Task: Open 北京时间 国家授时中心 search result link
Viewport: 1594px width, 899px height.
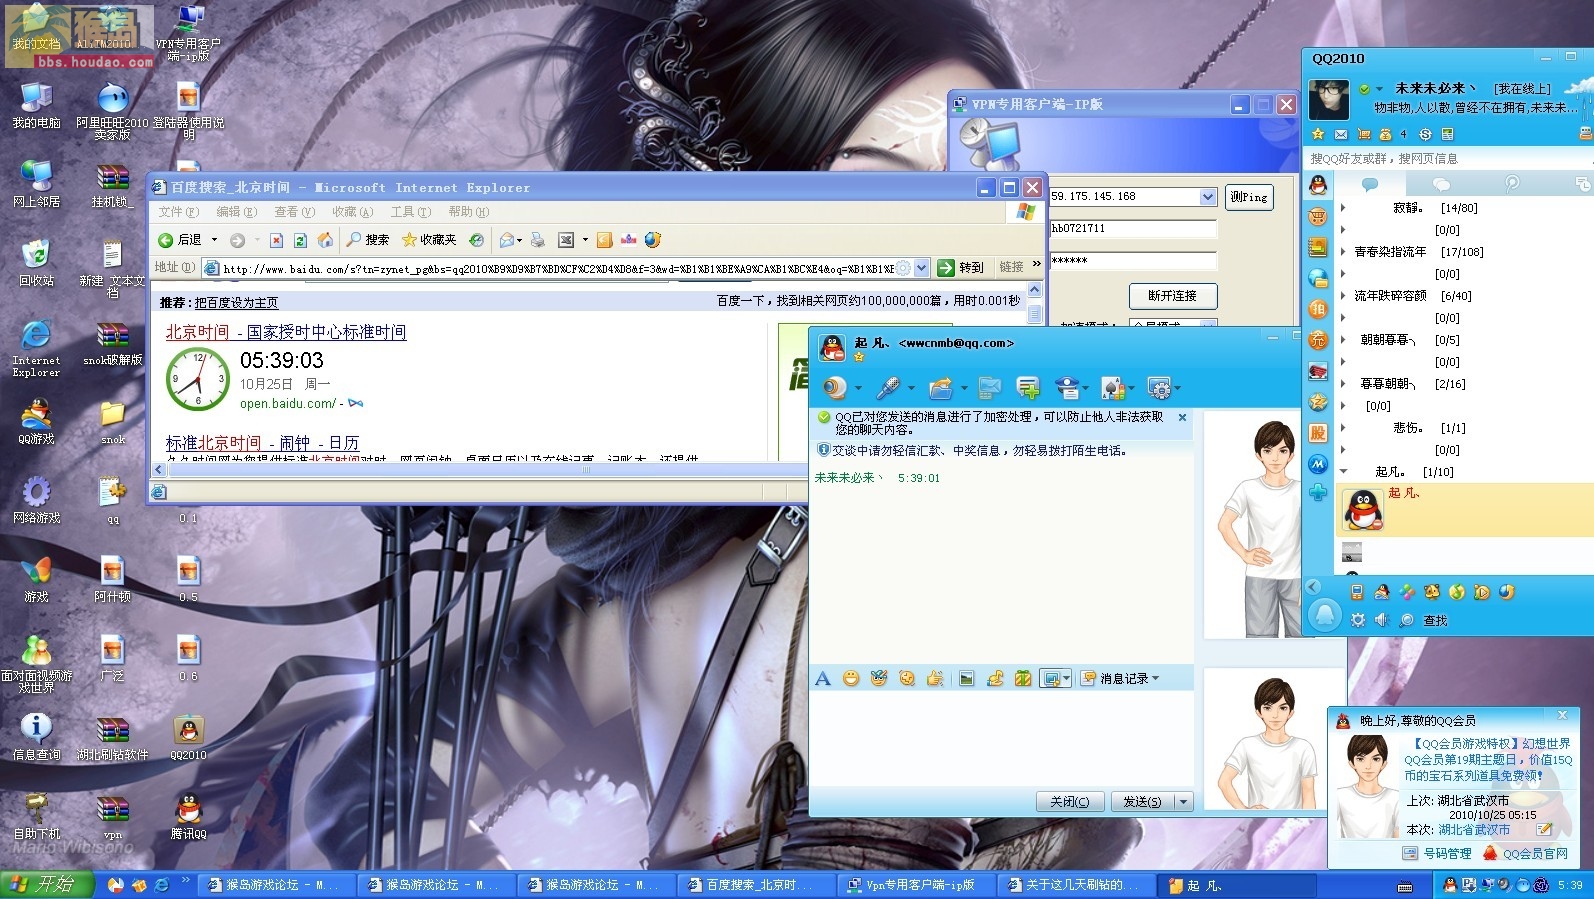Action: tap(286, 332)
